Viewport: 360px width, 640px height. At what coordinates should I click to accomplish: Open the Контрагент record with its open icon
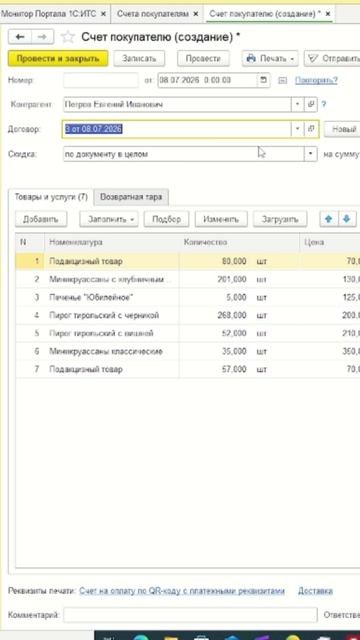[x=311, y=104]
